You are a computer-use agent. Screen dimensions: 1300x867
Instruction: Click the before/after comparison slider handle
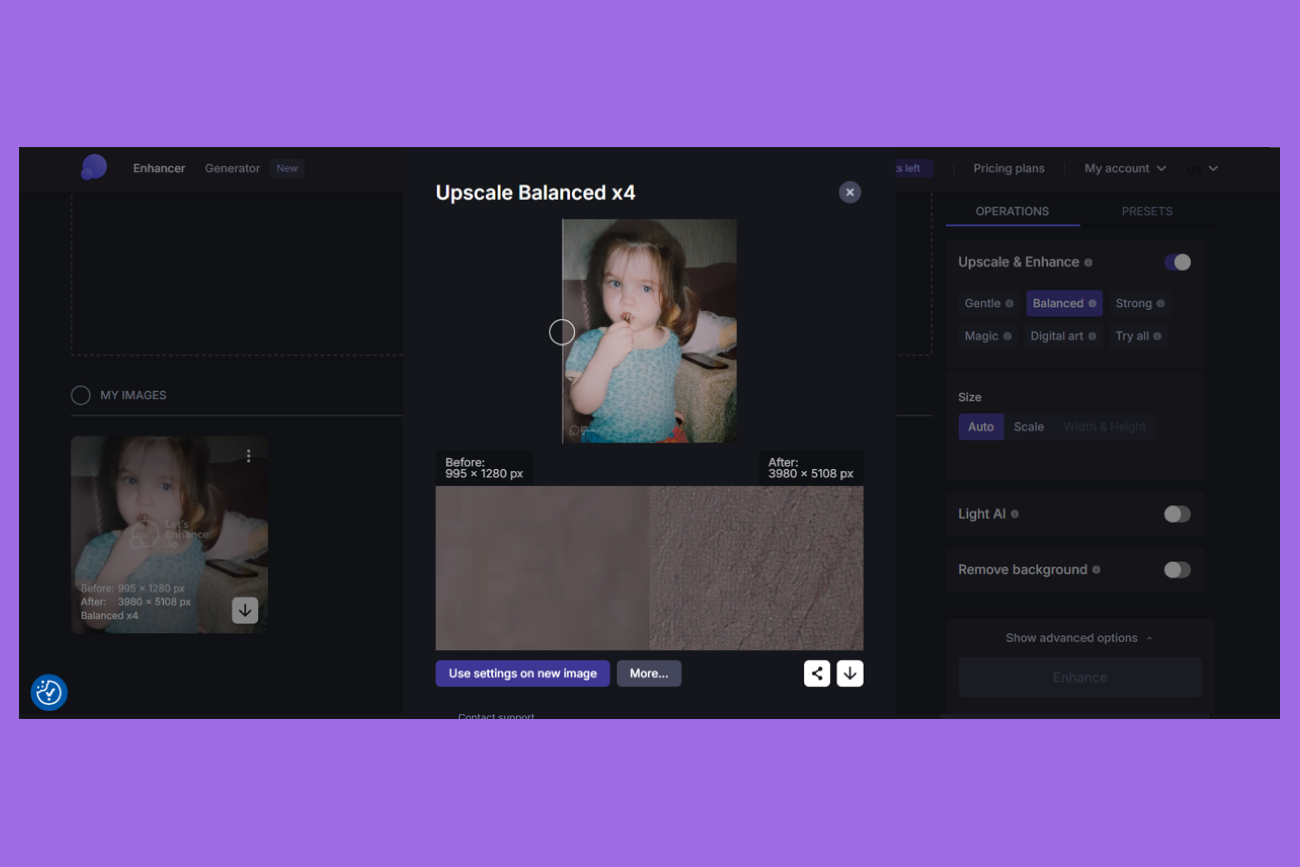click(x=562, y=332)
